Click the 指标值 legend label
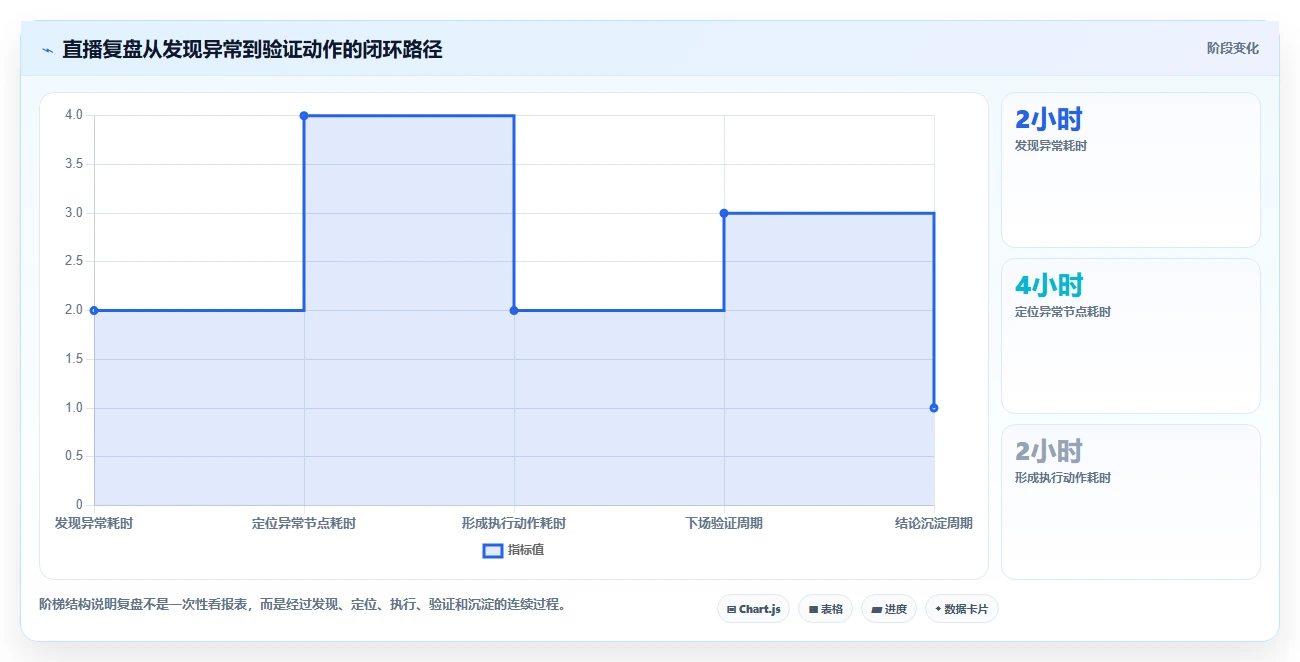 tap(526, 550)
